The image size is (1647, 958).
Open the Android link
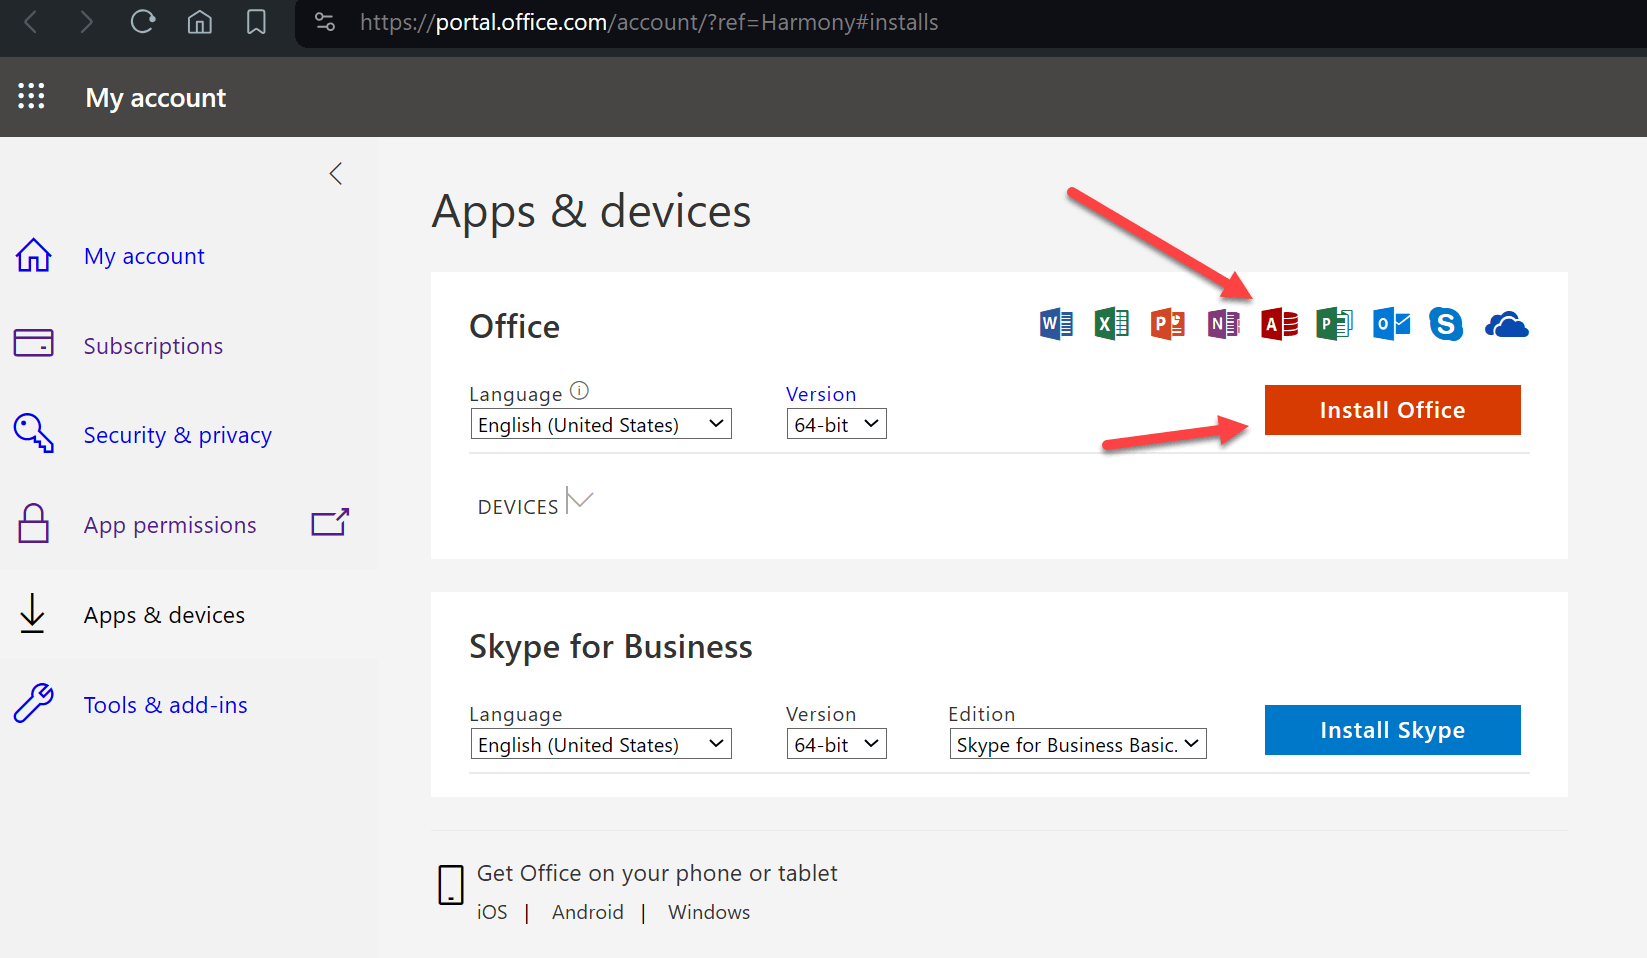point(588,912)
